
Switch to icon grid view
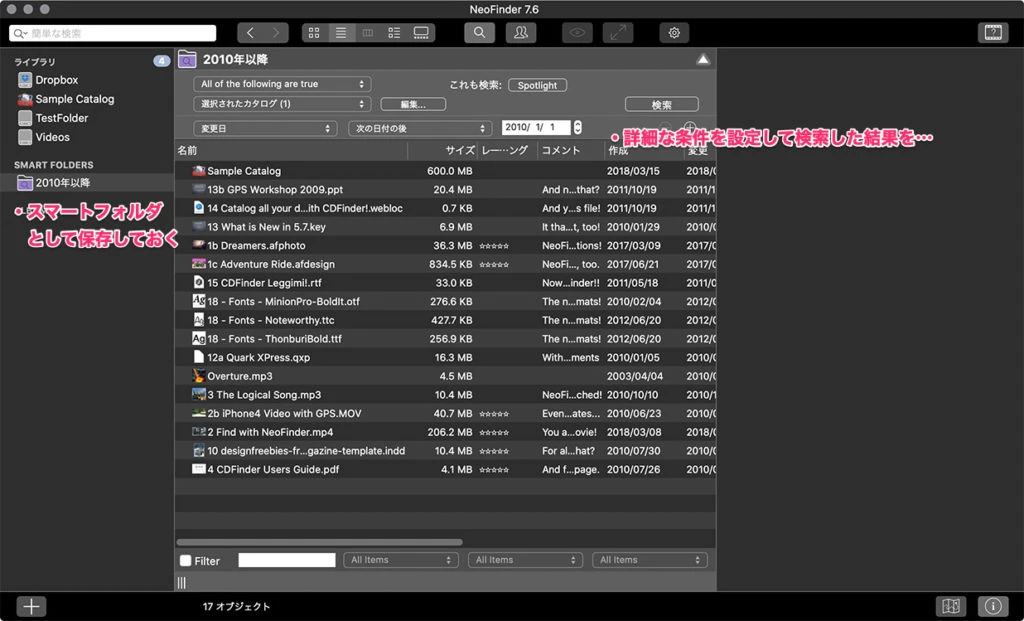[x=314, y=33]
